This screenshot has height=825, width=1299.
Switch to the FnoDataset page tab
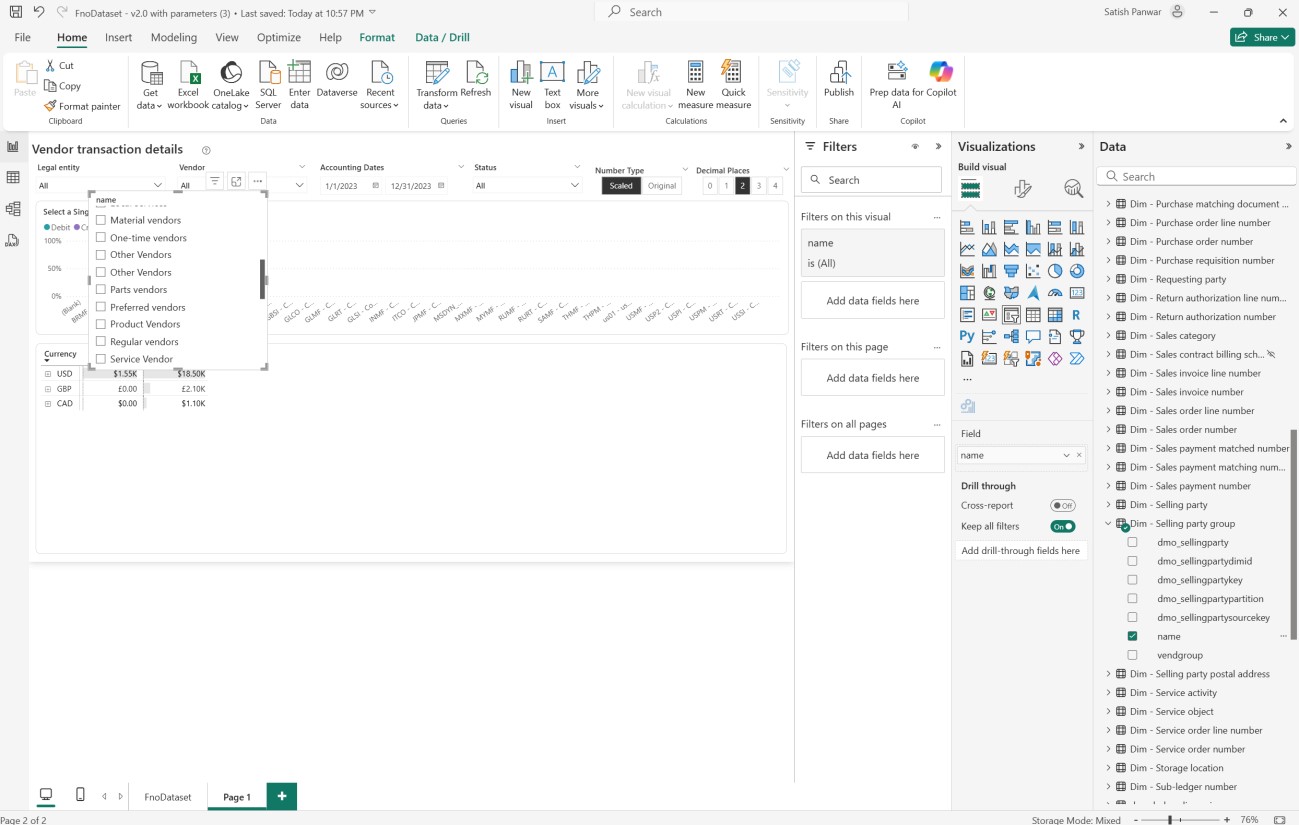pyautogui.click(x=167, y=797)
